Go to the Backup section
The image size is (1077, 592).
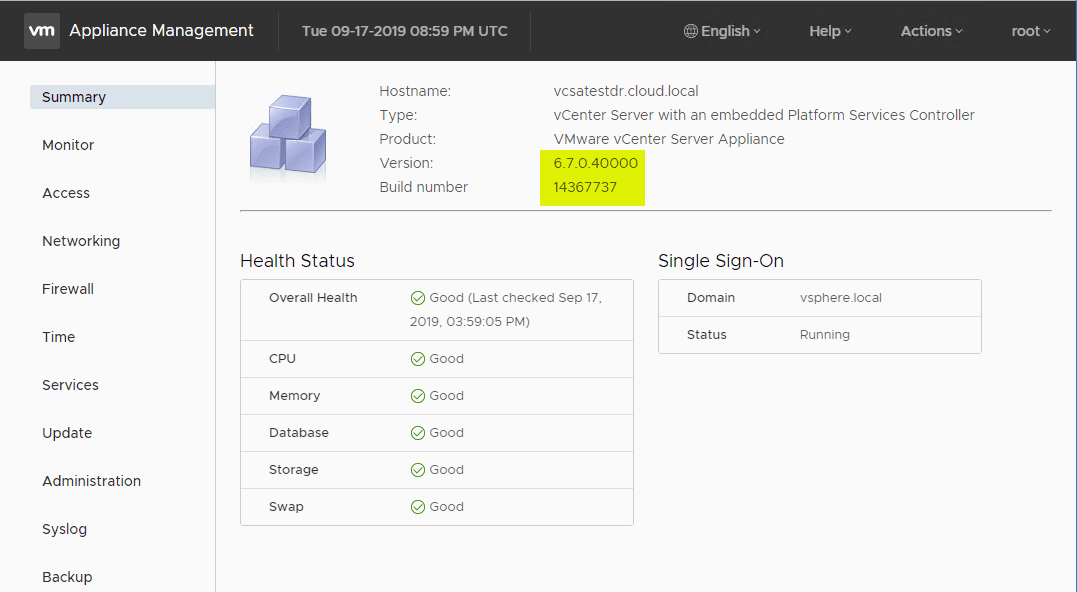67,576
